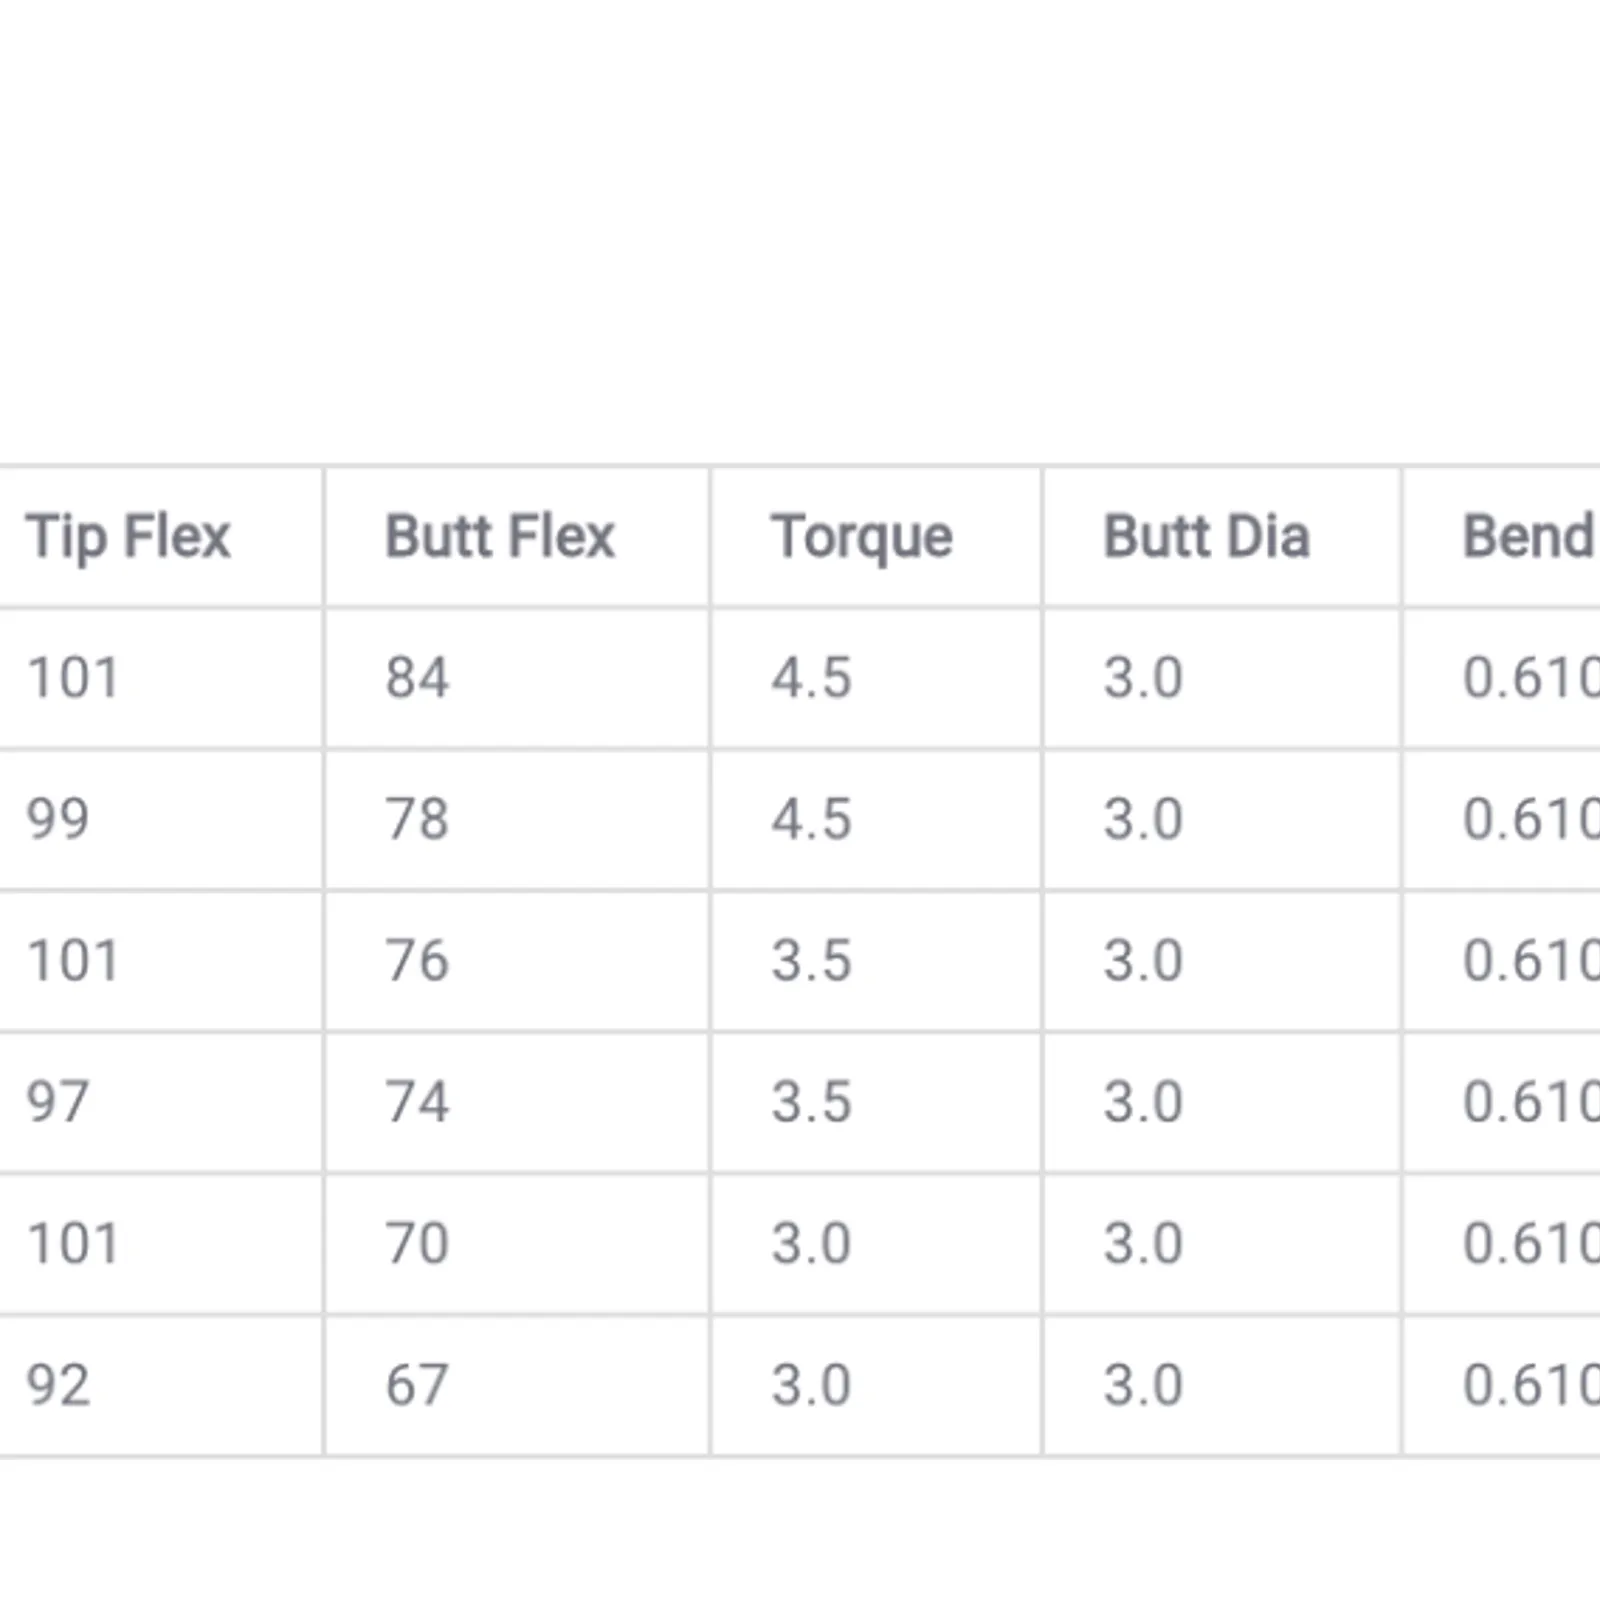Select the Butt Flex cell showing 84
Image resolution: width=1600 pixels, height=1600 pixels.
(418, 677)
